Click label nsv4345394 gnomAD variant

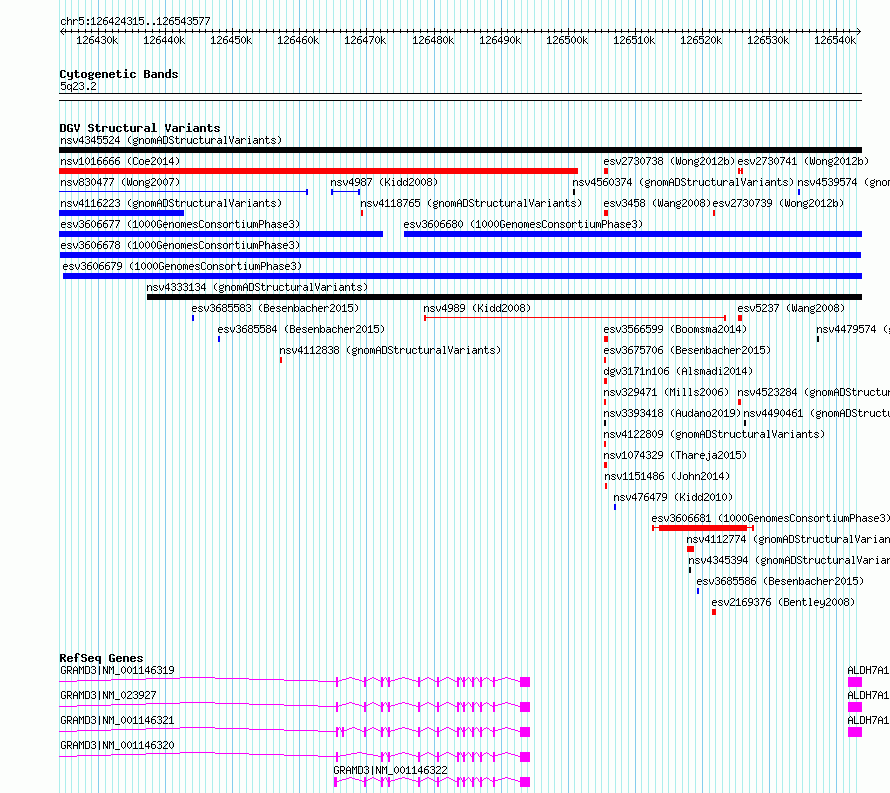point(789,560)
